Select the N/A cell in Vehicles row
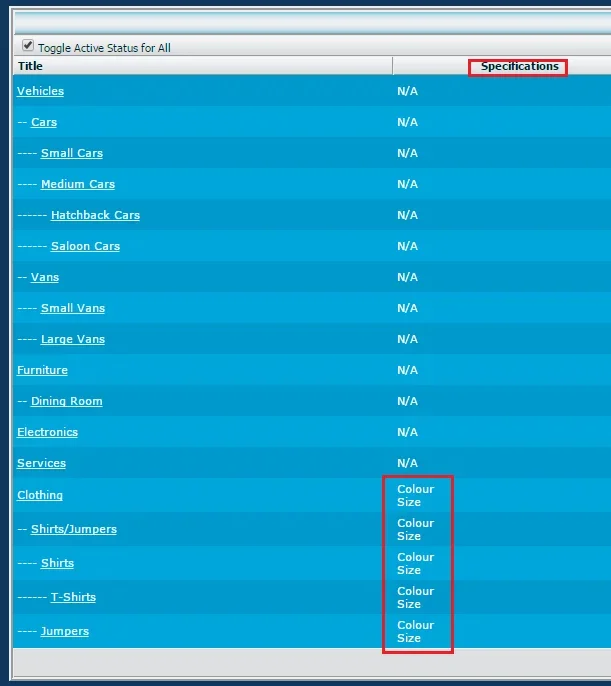Viewport: 611px width, 686px height. click(x=407, y=91)
